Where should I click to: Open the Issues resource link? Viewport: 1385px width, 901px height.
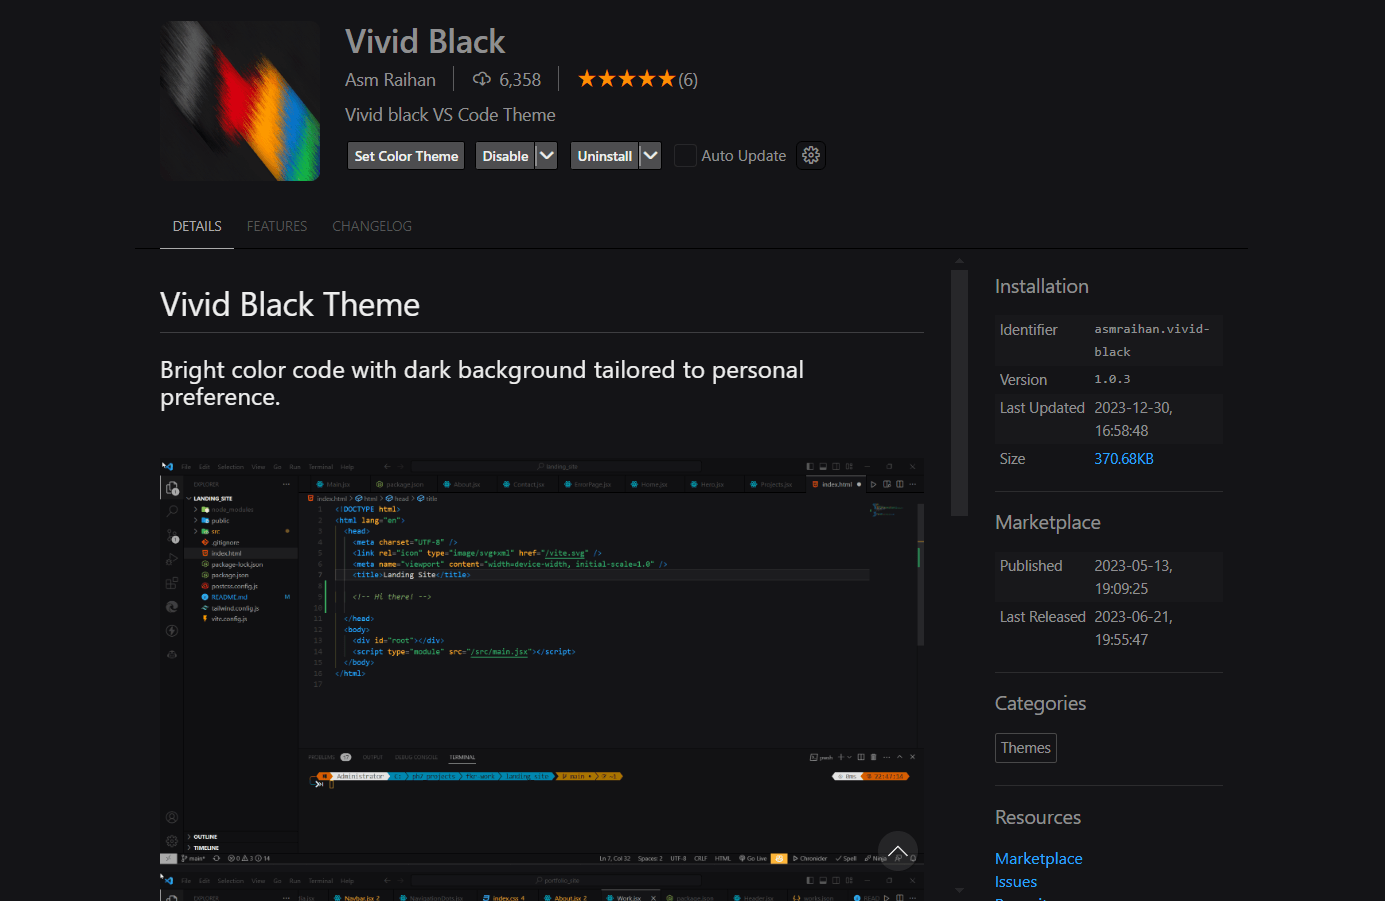tap(1016, 882)
